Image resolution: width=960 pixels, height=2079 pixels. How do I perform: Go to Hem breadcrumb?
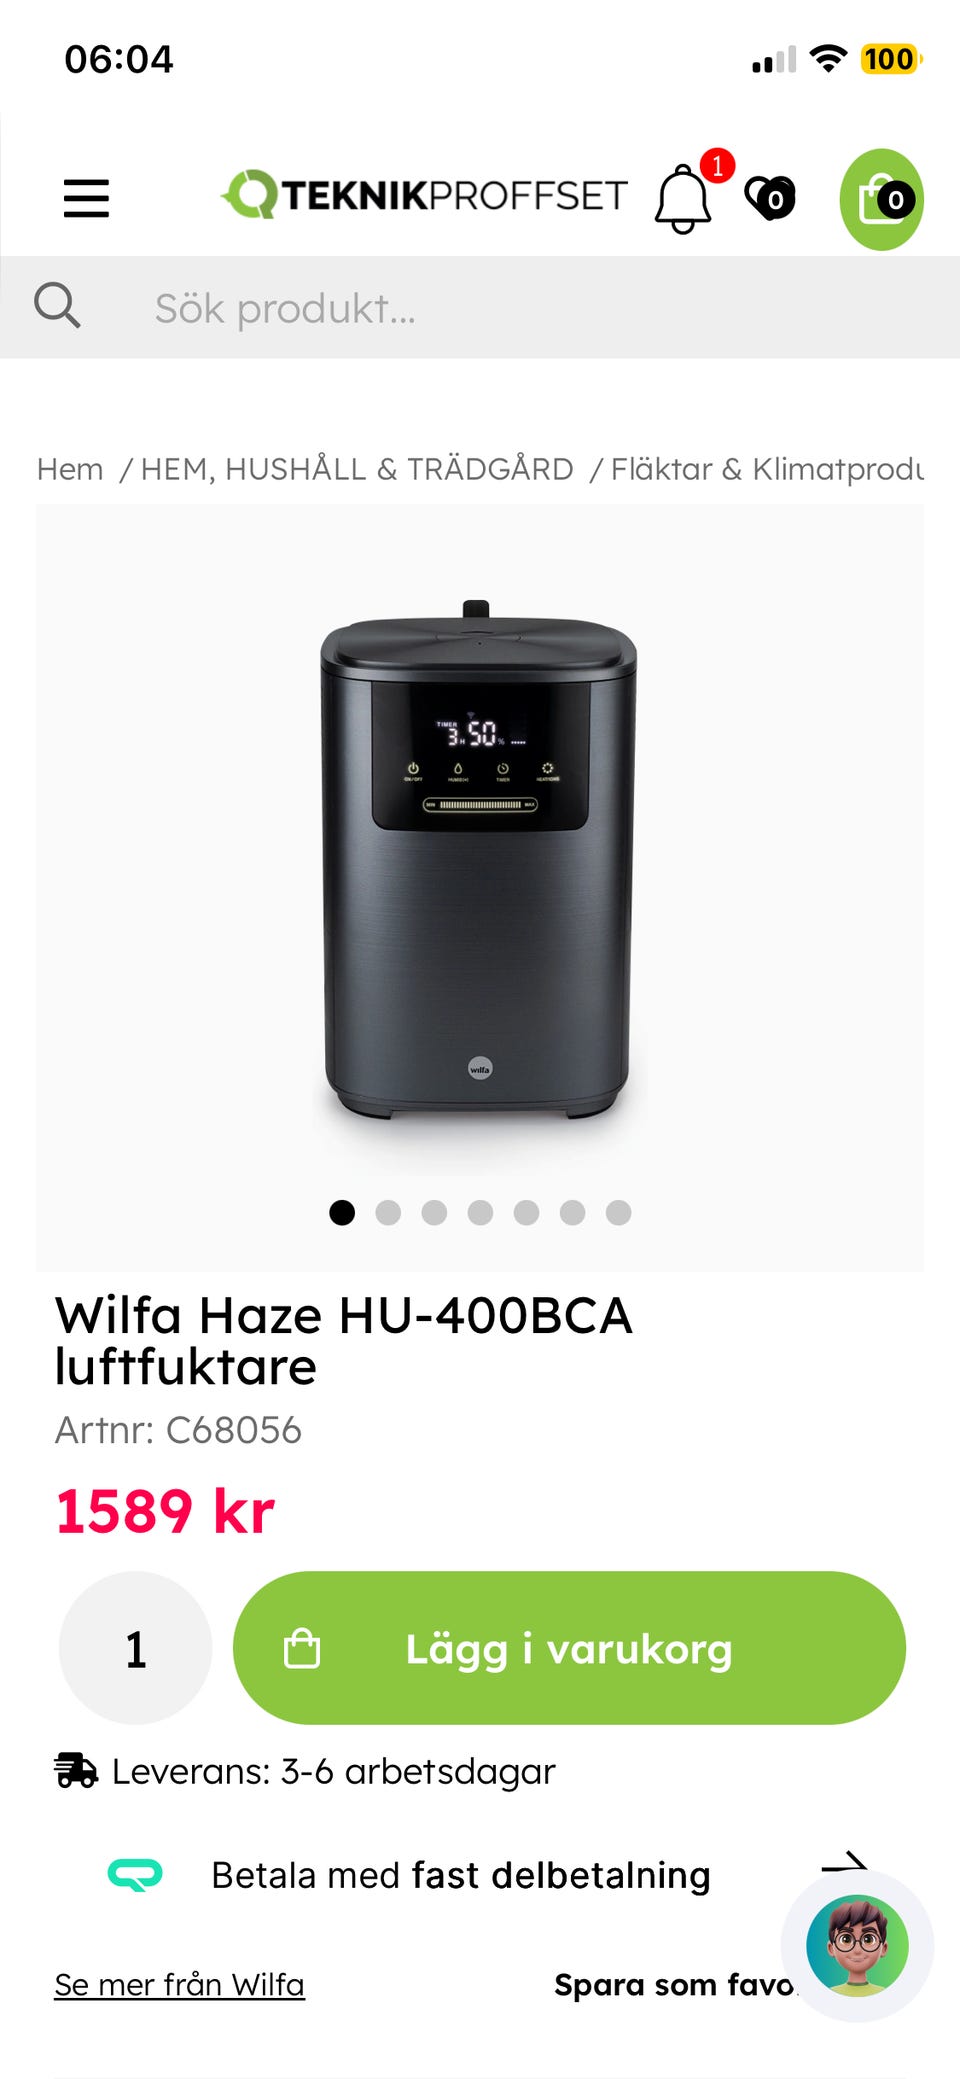coord(70,469)
